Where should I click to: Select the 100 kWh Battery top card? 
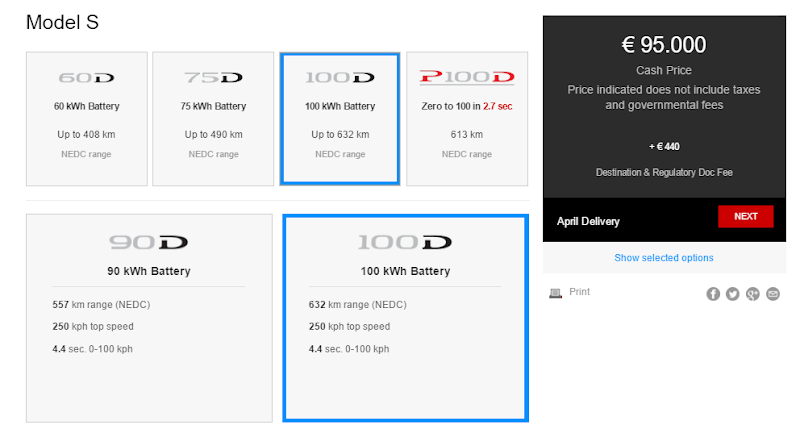click(x=340, y=119)
